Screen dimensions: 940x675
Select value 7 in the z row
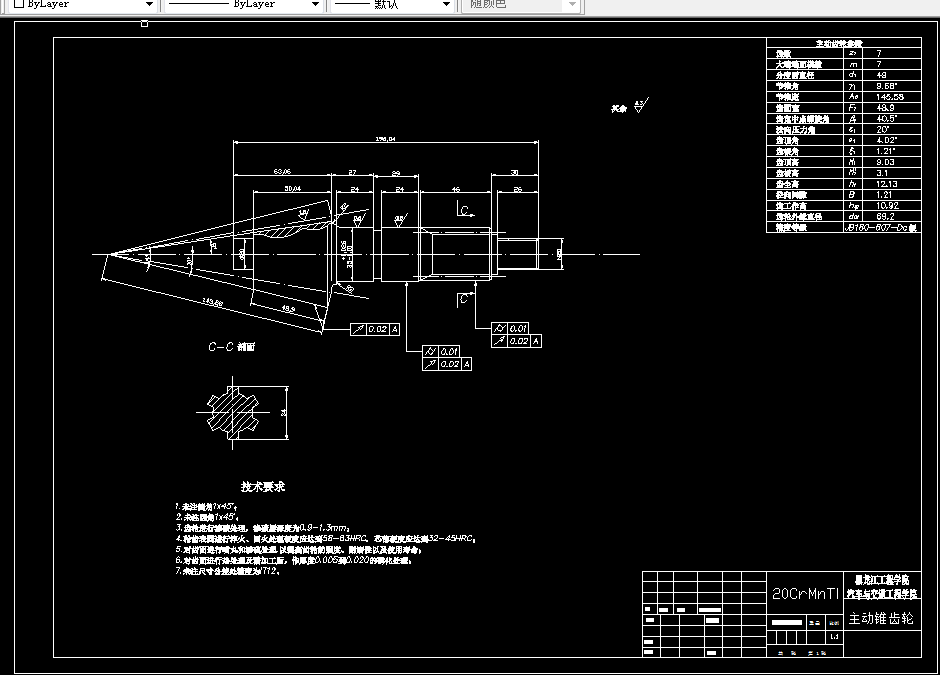coord(879,53)
